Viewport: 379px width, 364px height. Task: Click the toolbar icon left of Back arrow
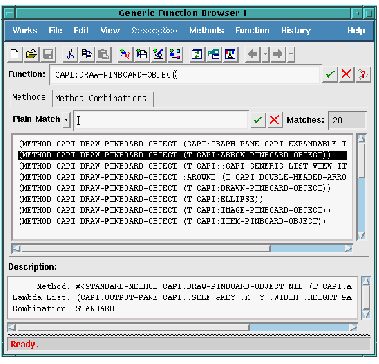pyautogui.click(x=231, y=54)
